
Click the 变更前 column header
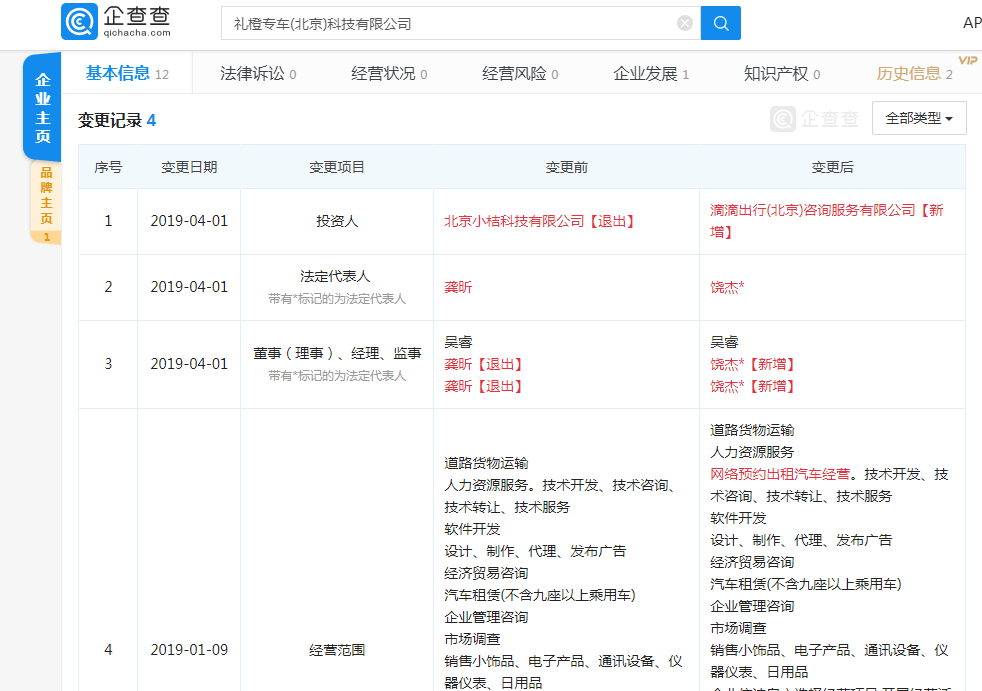tap(566, 167)
